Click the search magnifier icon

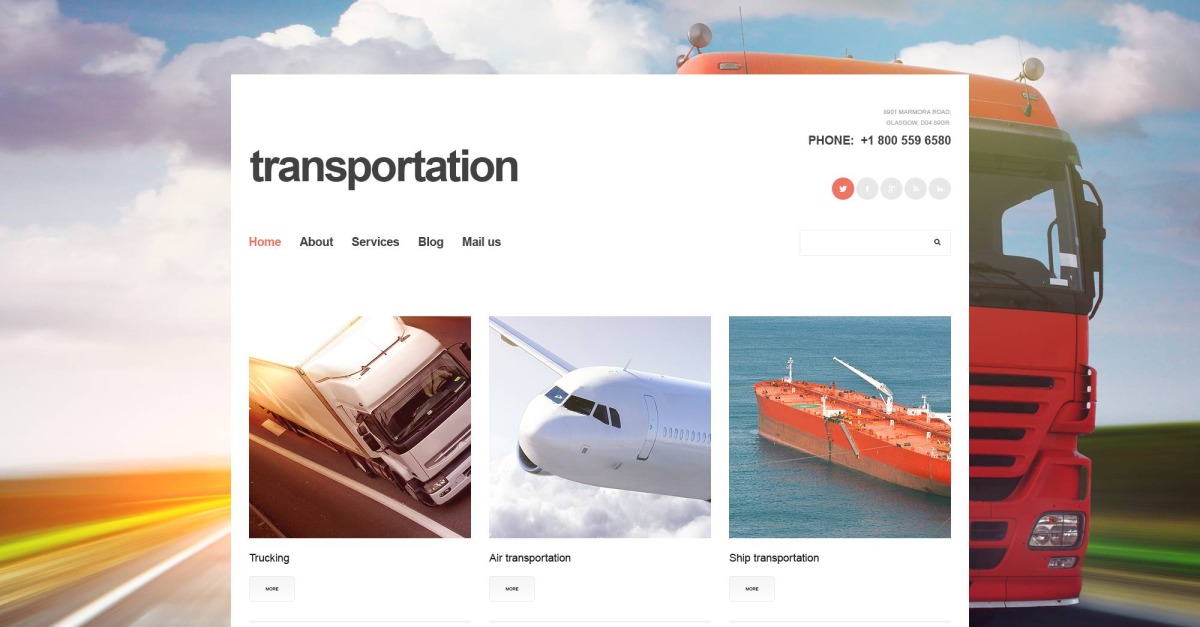click(x=937, y=242)
